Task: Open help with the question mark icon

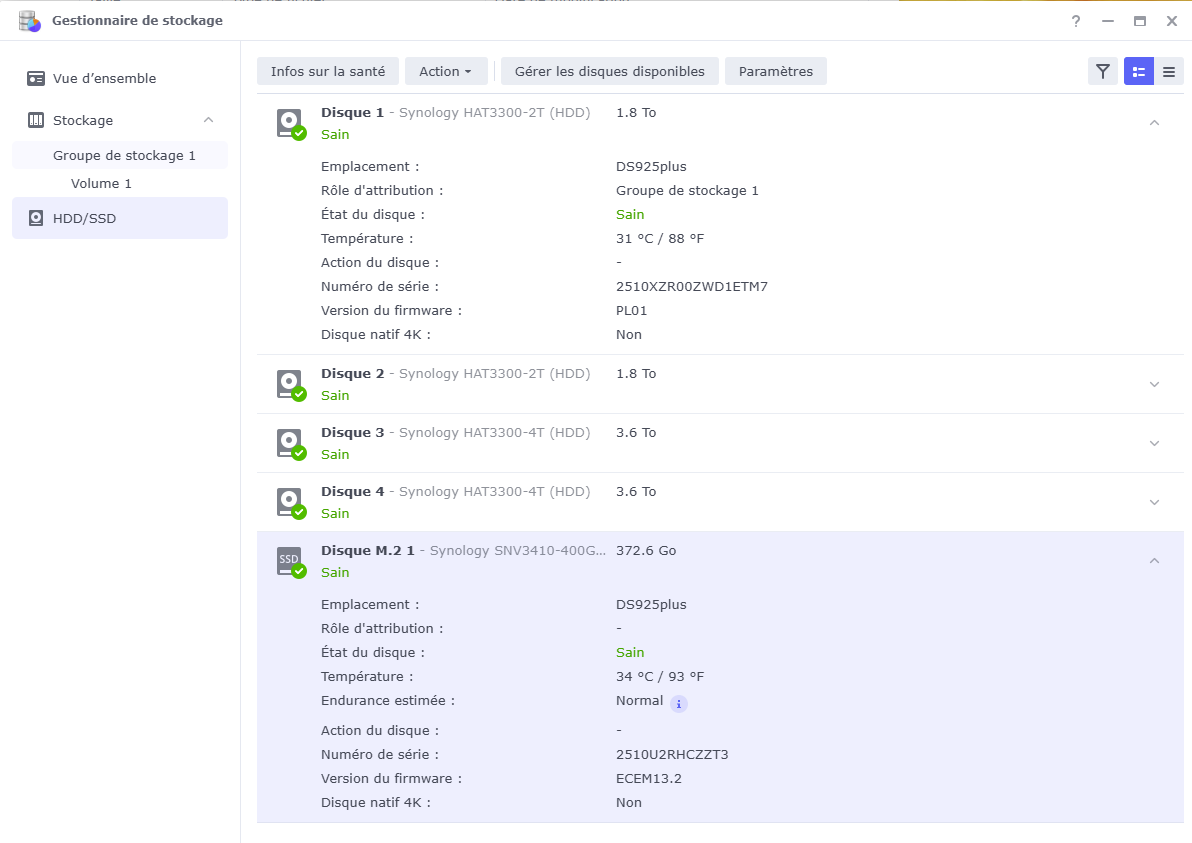Action: coord(1076,21)
